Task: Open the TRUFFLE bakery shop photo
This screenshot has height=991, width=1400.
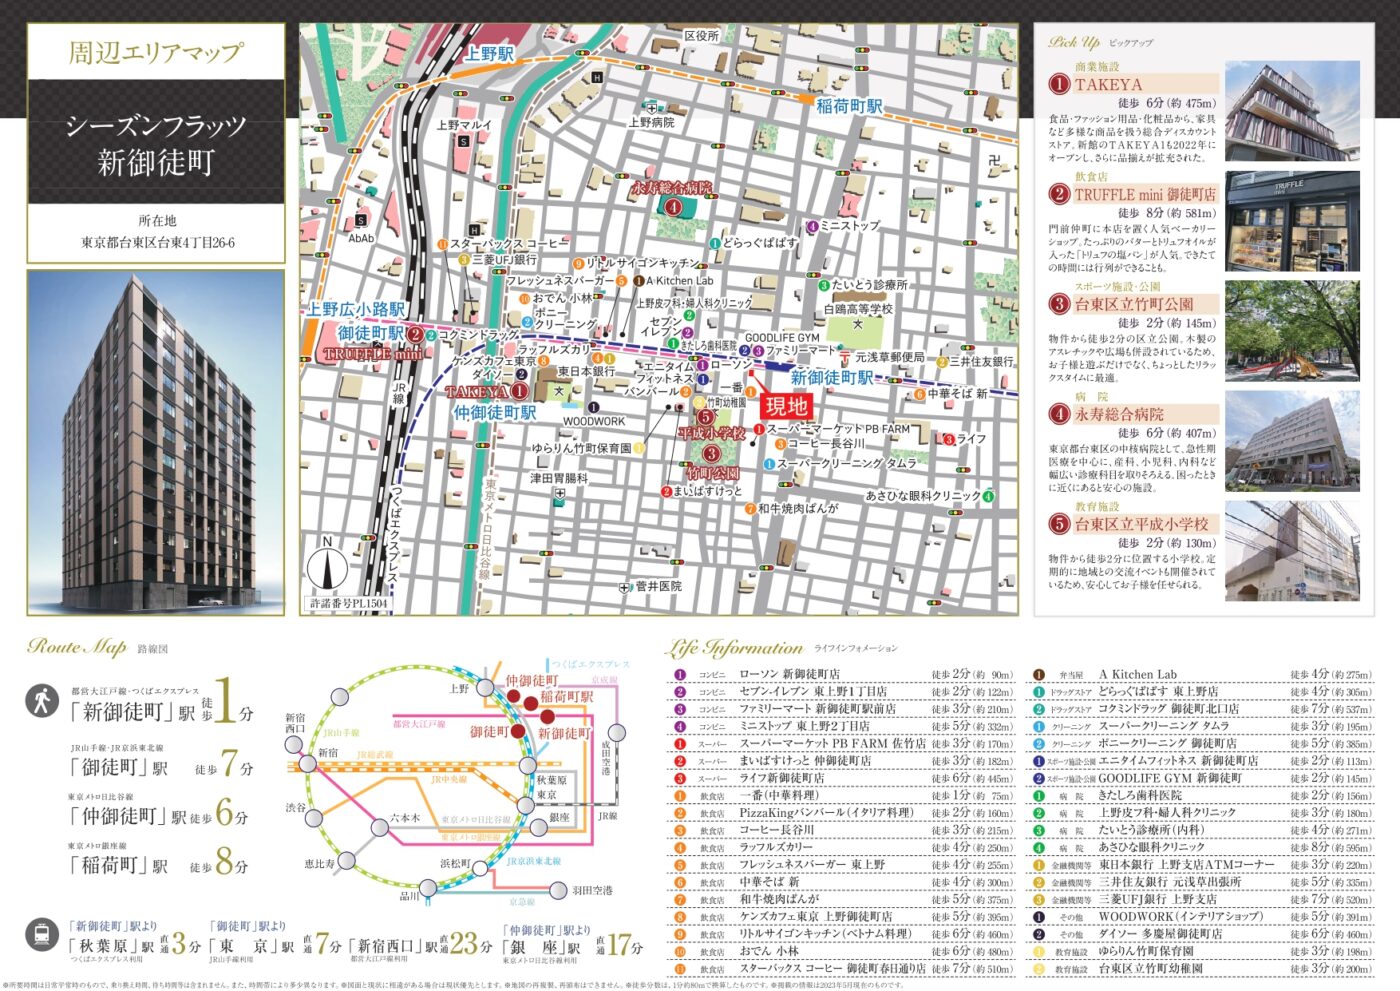Action: 1292,221
